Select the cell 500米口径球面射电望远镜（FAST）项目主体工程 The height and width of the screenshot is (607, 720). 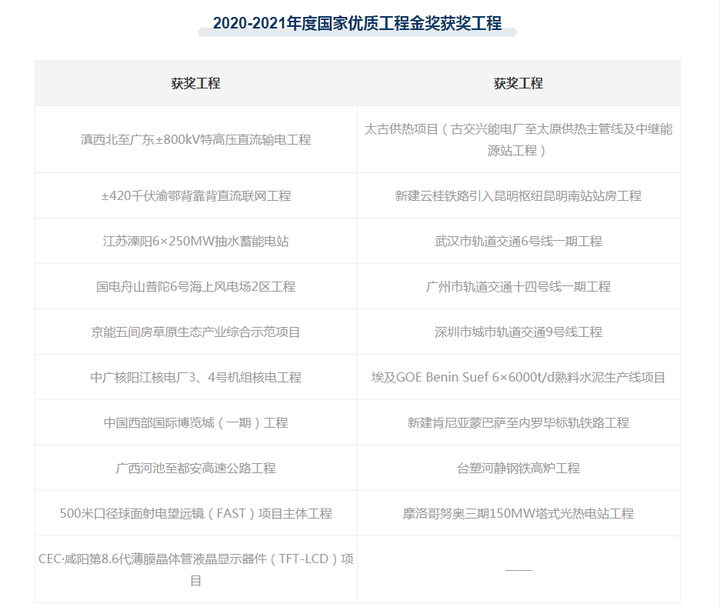(x=196, y=513)
